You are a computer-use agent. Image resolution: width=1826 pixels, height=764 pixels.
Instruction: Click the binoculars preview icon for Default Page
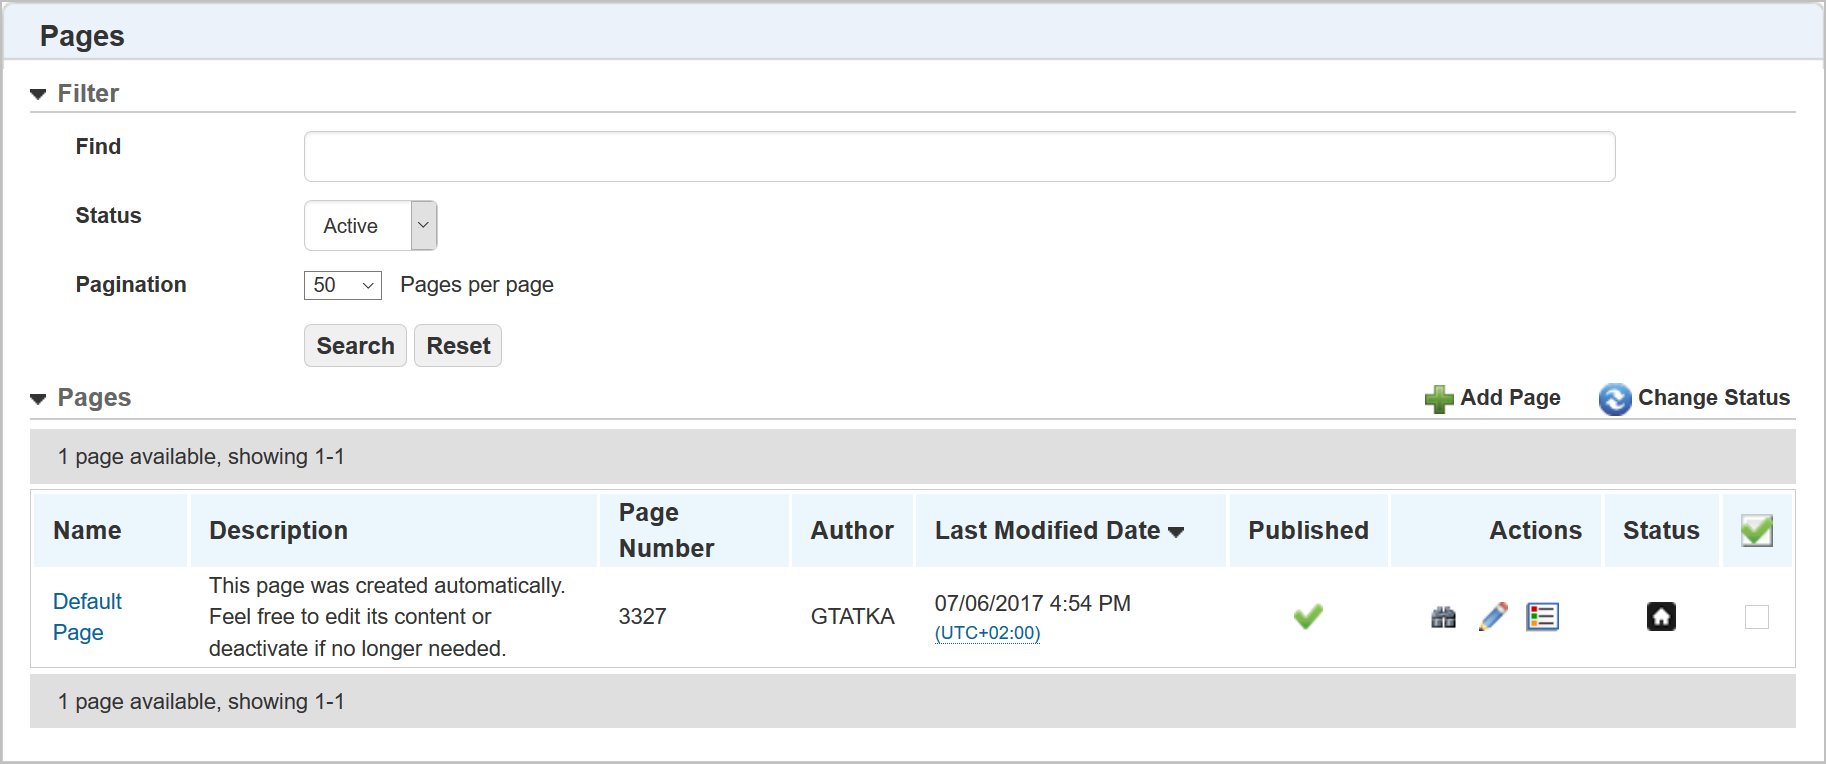tap(1443, 617)
